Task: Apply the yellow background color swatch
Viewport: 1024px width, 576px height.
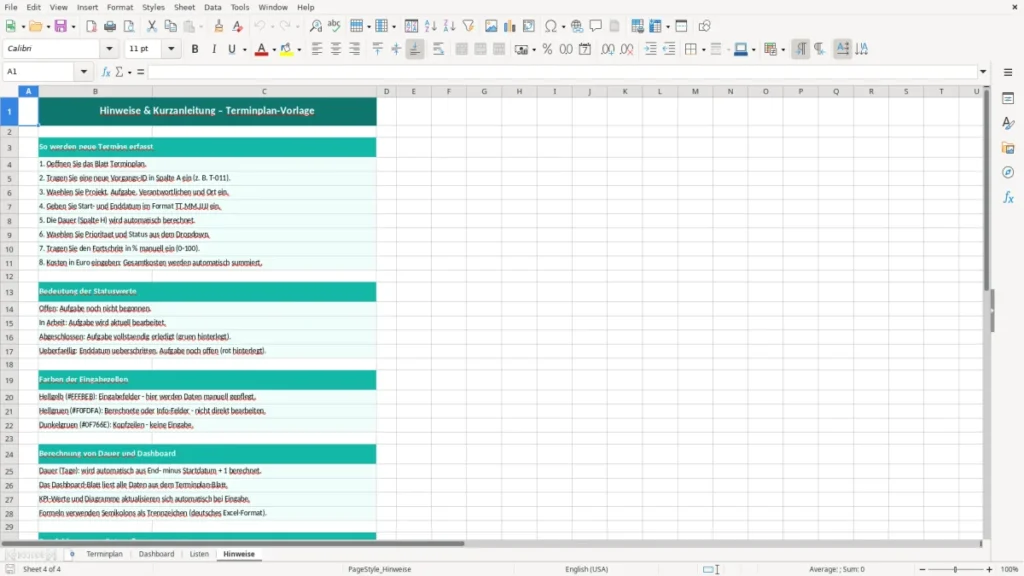Action: [x=286, y=49]
